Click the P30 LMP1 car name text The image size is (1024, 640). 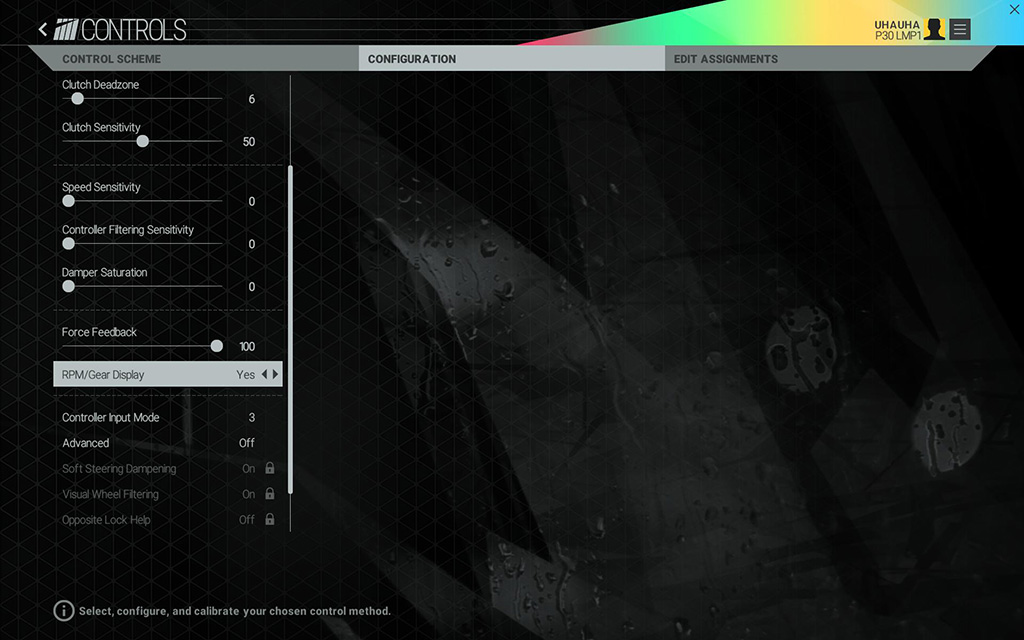(897, 36)
